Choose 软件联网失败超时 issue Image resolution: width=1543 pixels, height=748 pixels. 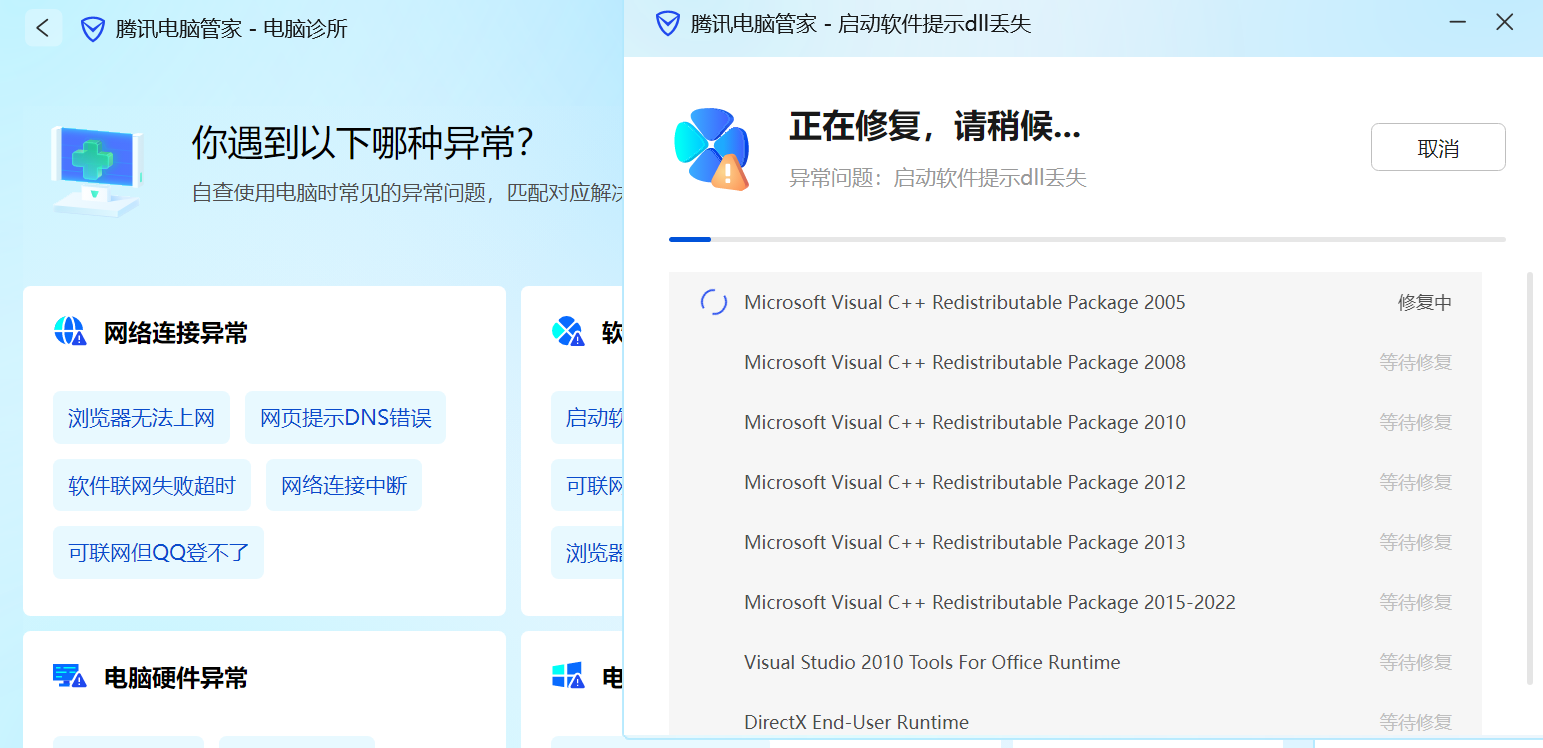(x=152, y=485)
